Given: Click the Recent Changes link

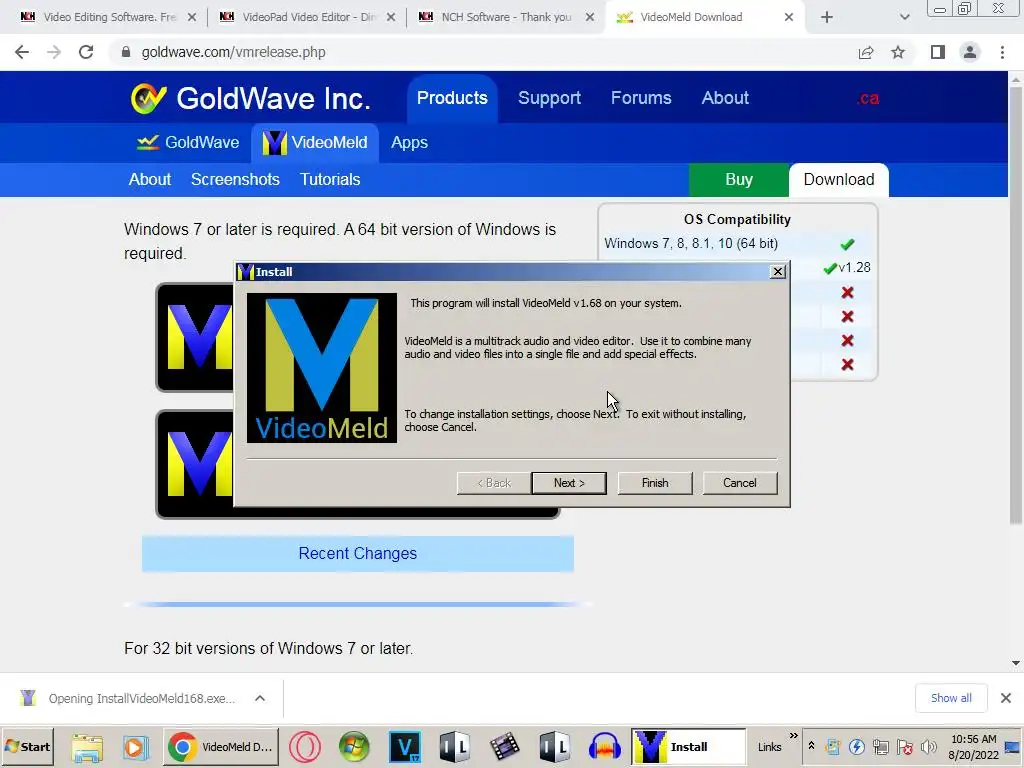Looking at the screenshot, I should click(358, 554).
